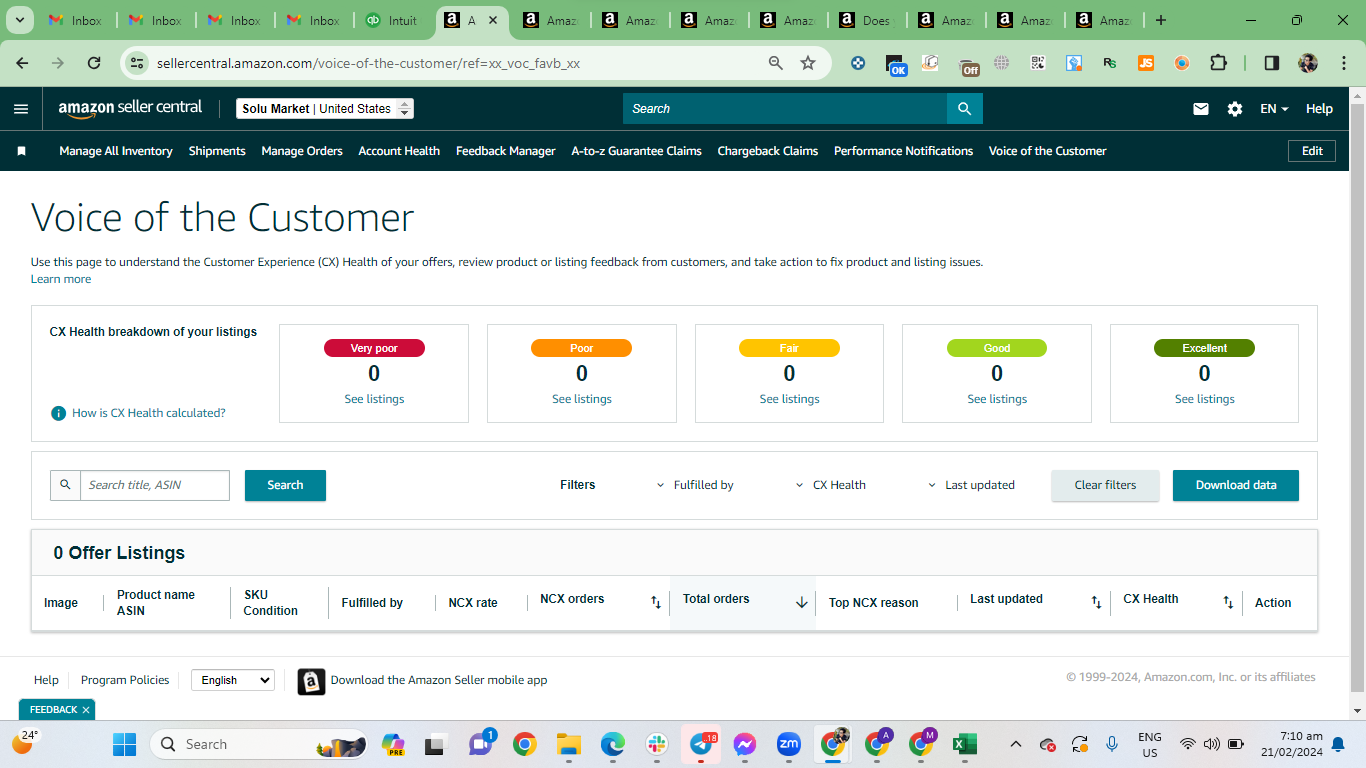Open Excel from the taskbar
This screenshot has width=1366, height=768.
pyautogui.click(x=964, y=744)
